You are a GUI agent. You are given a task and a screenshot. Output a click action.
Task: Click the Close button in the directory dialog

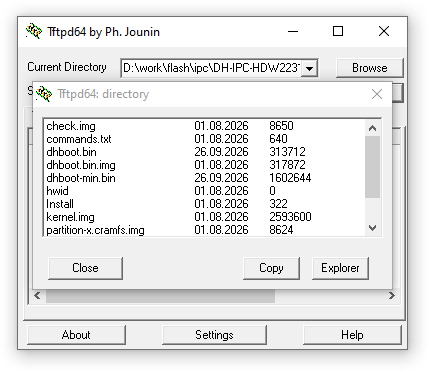pyautogui.click(x=85, y=268)
